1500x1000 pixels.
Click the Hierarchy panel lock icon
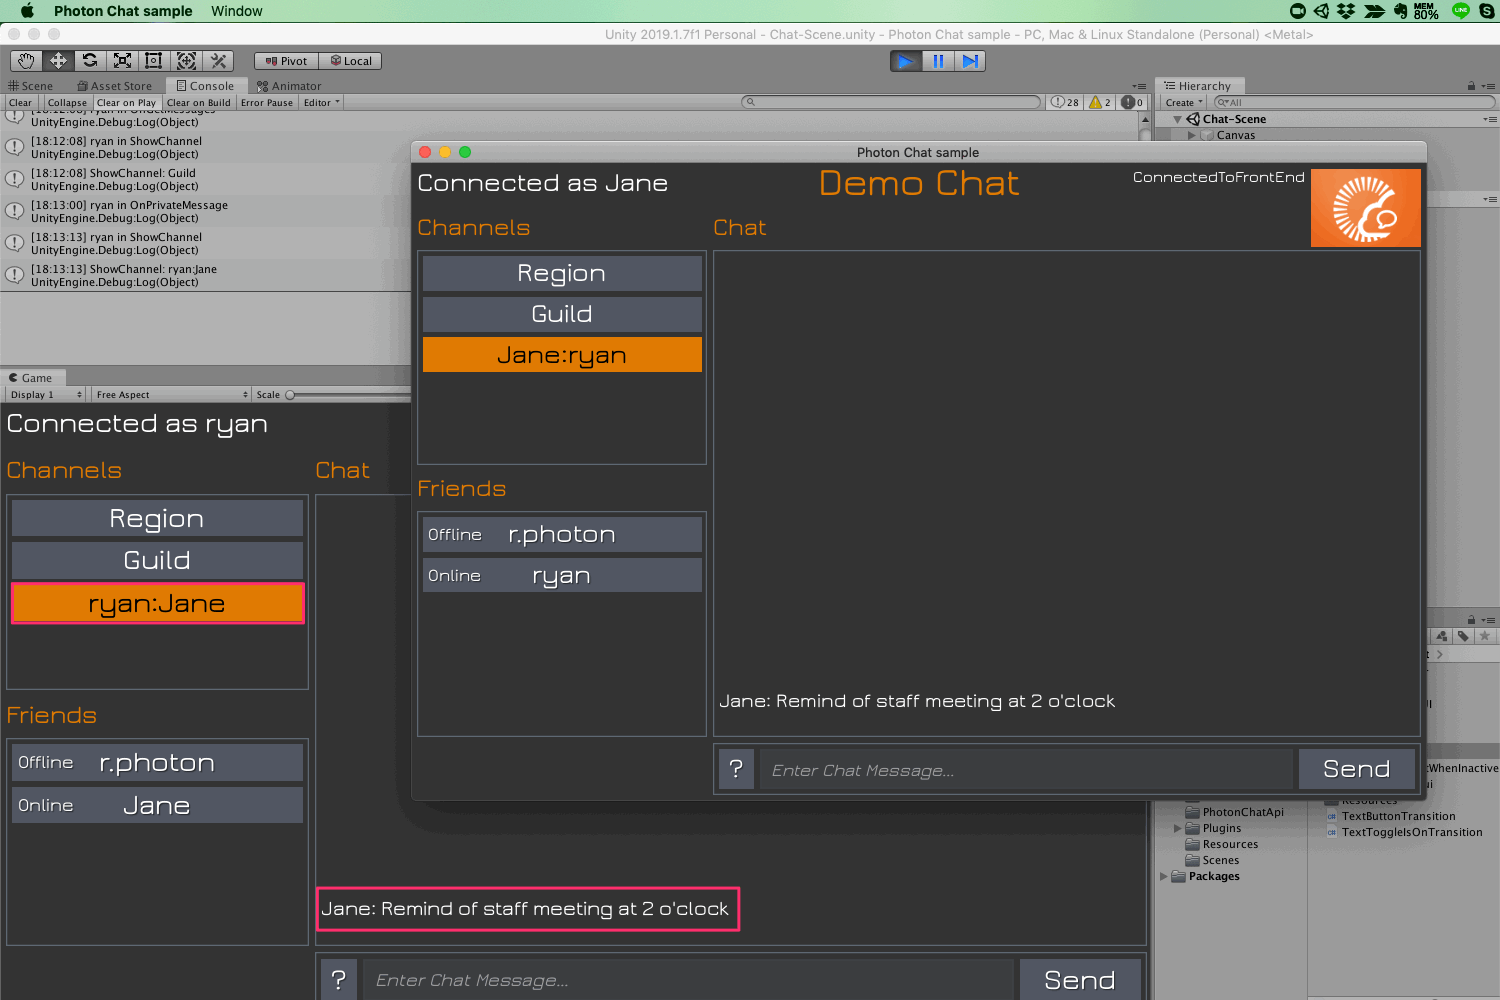coord(1471,86)
